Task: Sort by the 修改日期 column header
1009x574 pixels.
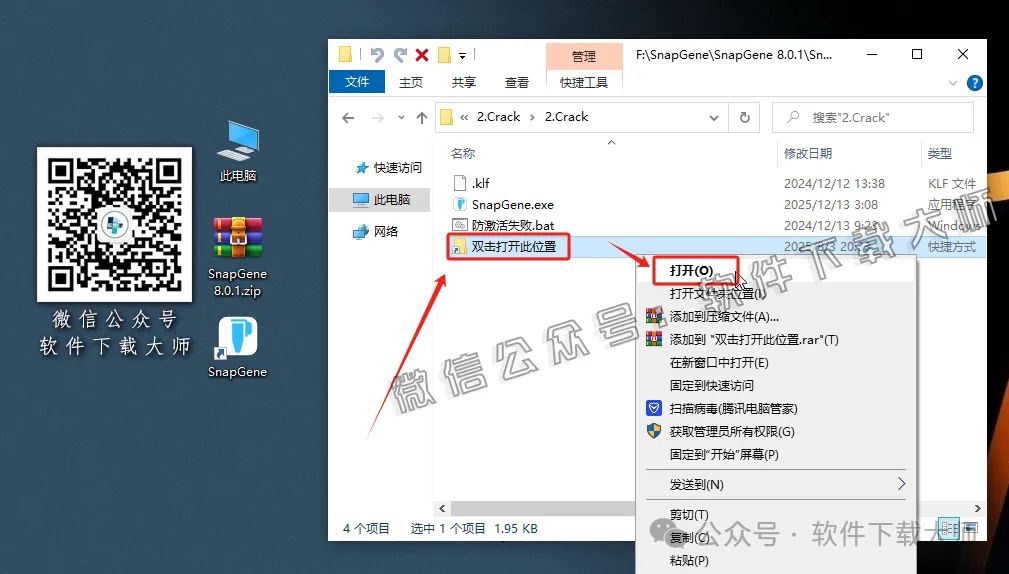Action: point(808,153)
